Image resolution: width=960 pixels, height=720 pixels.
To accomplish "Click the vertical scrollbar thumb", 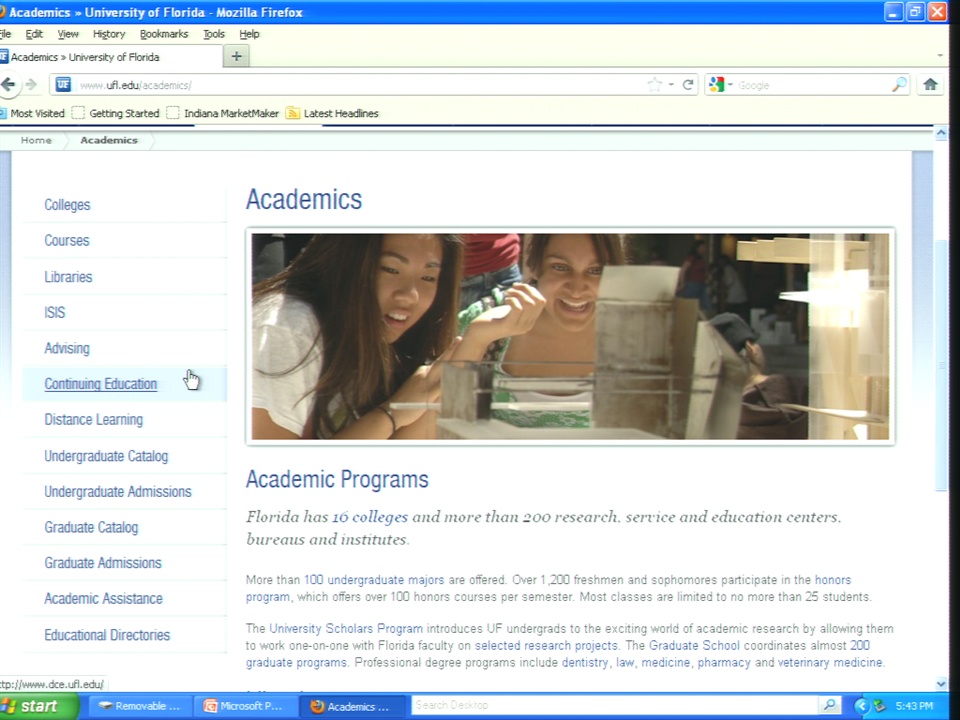I will (941, 365).
